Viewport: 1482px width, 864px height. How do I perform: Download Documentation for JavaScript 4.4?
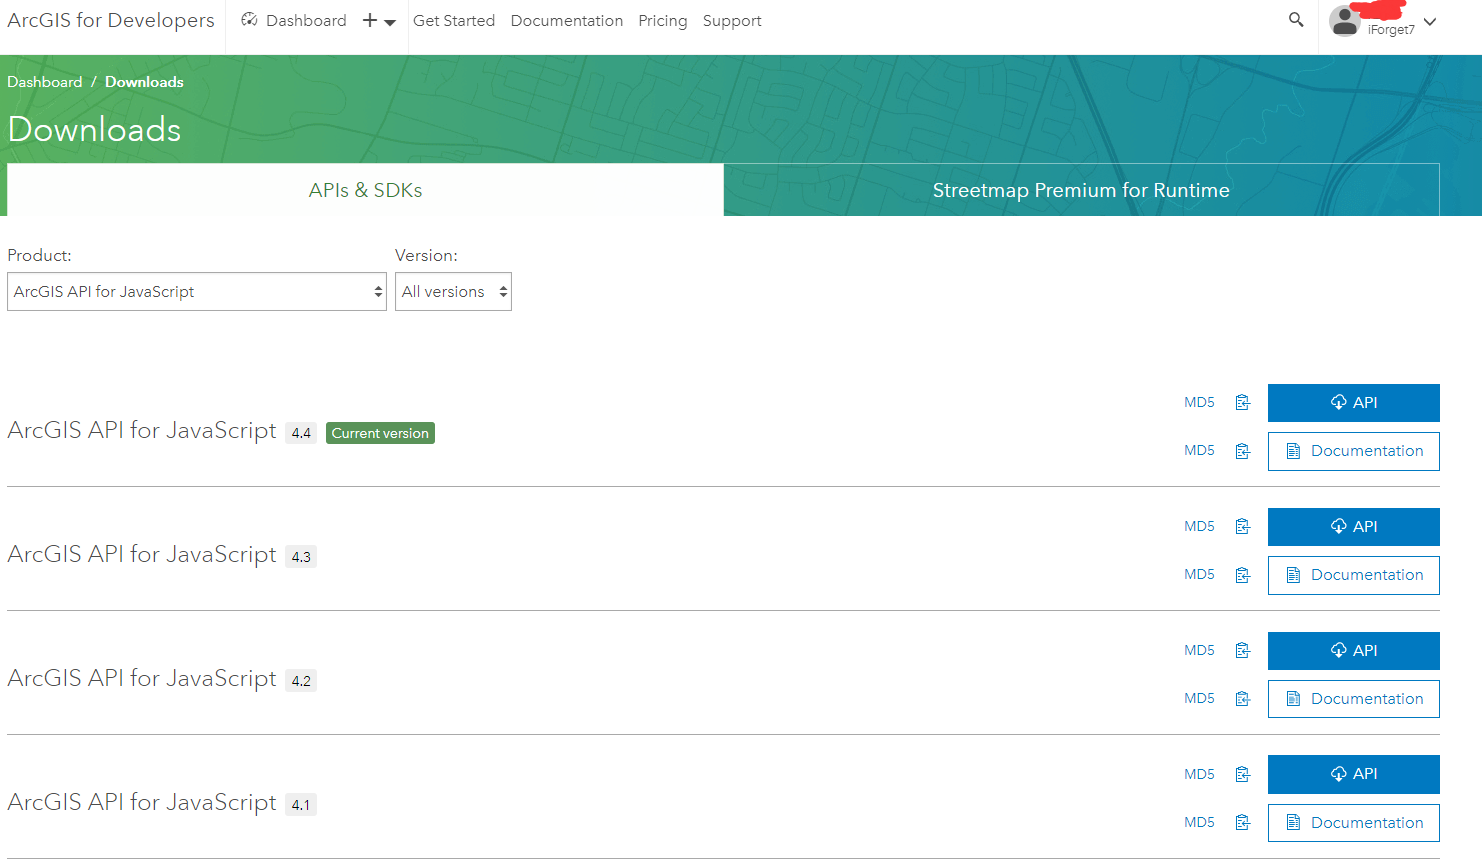point(1354,451)
